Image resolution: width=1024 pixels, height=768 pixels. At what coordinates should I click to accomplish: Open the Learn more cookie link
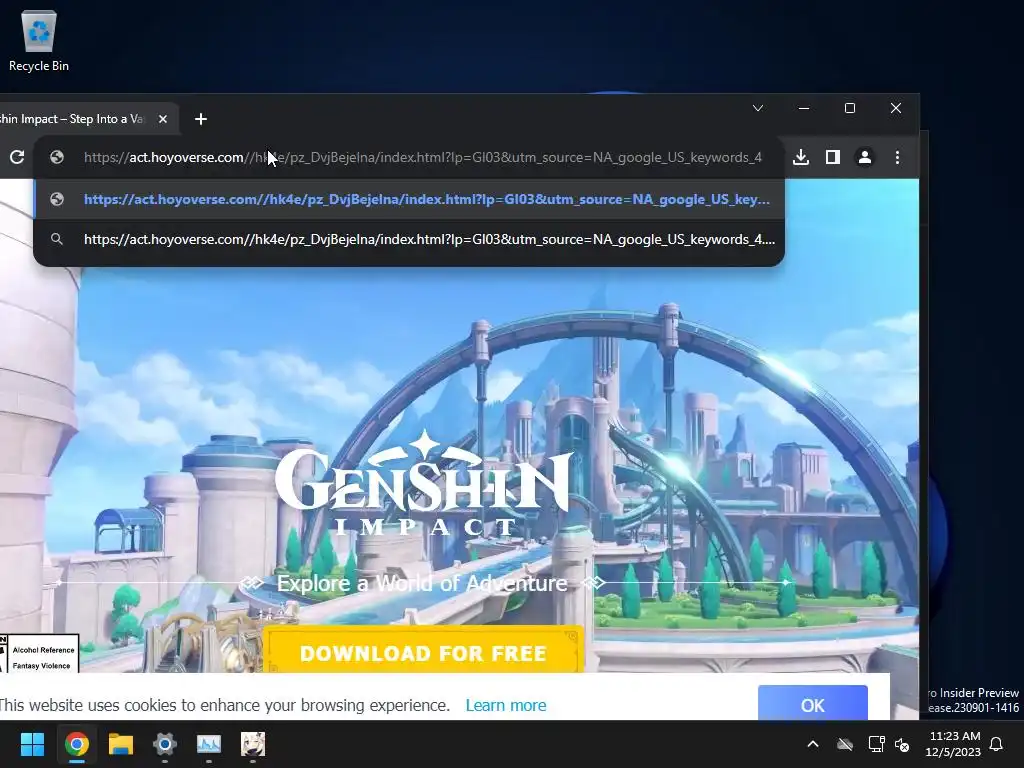point(505,705)
